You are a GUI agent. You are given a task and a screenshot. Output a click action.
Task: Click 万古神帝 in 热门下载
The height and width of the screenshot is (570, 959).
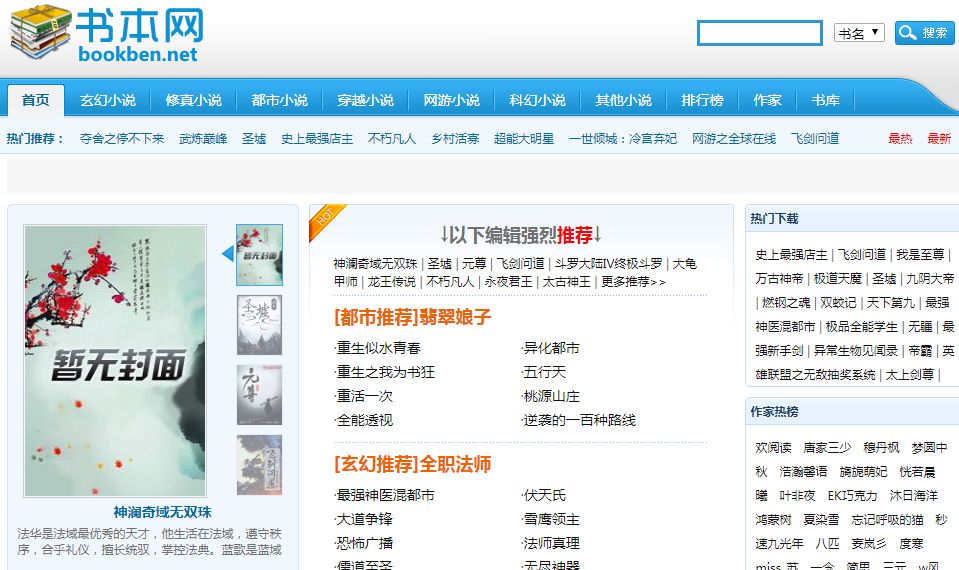pos(779,278)
